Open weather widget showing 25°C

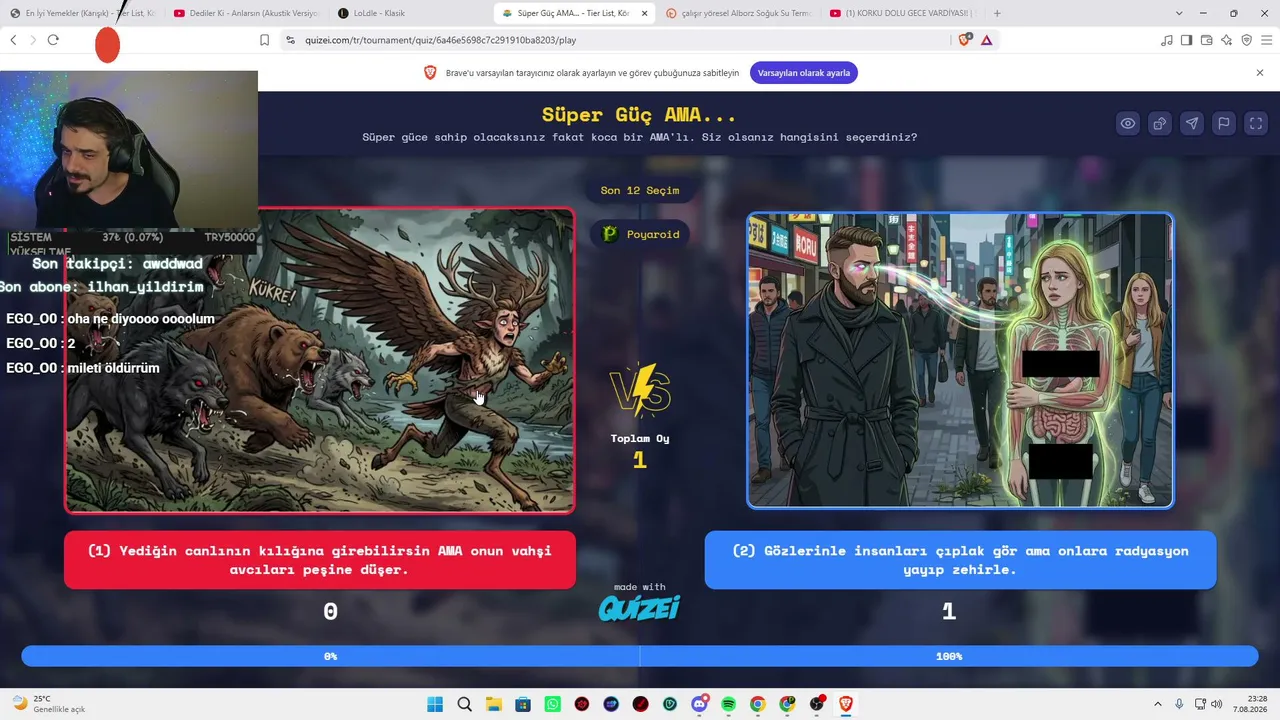pos(48,704)
